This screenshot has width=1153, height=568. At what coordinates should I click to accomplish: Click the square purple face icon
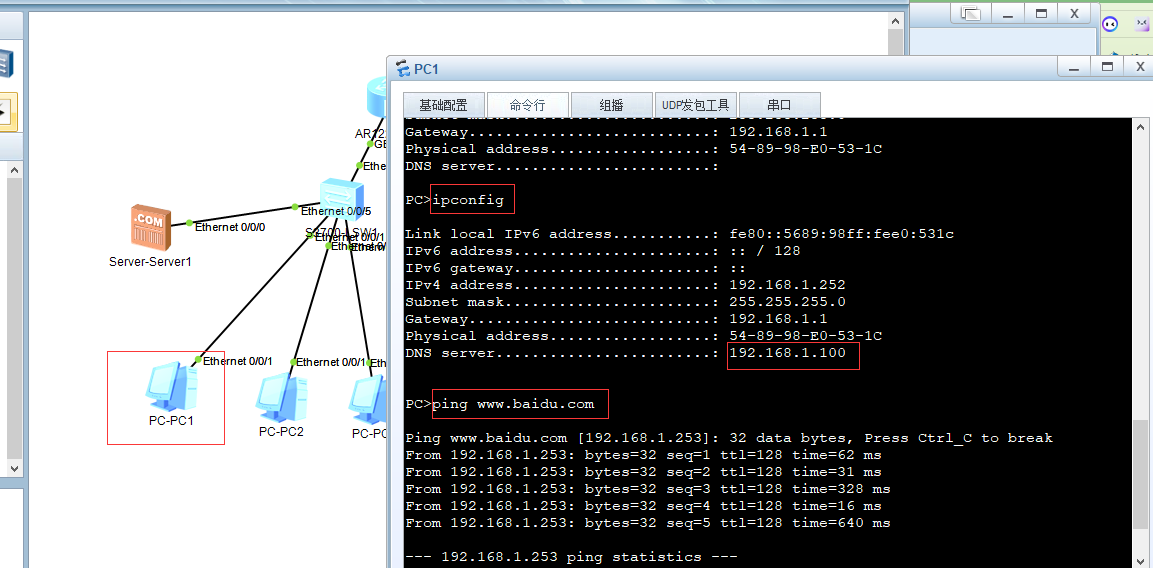(1143, 24)
